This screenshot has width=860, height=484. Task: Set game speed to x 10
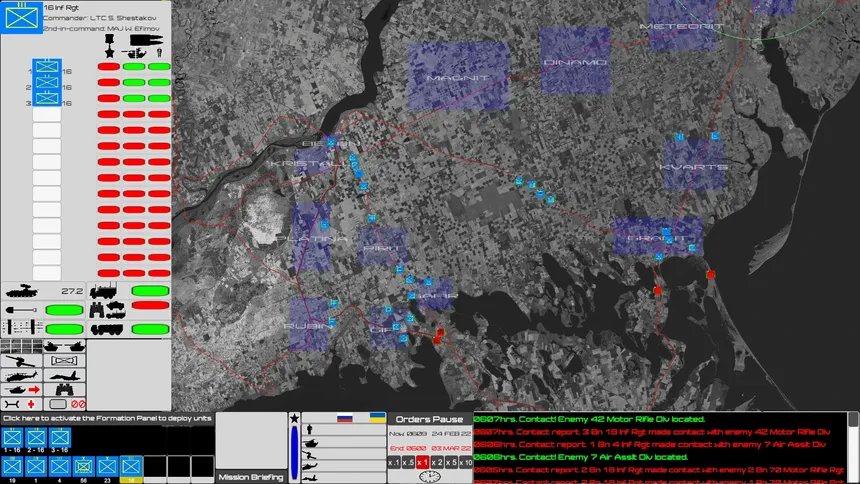tap(466, 462)
